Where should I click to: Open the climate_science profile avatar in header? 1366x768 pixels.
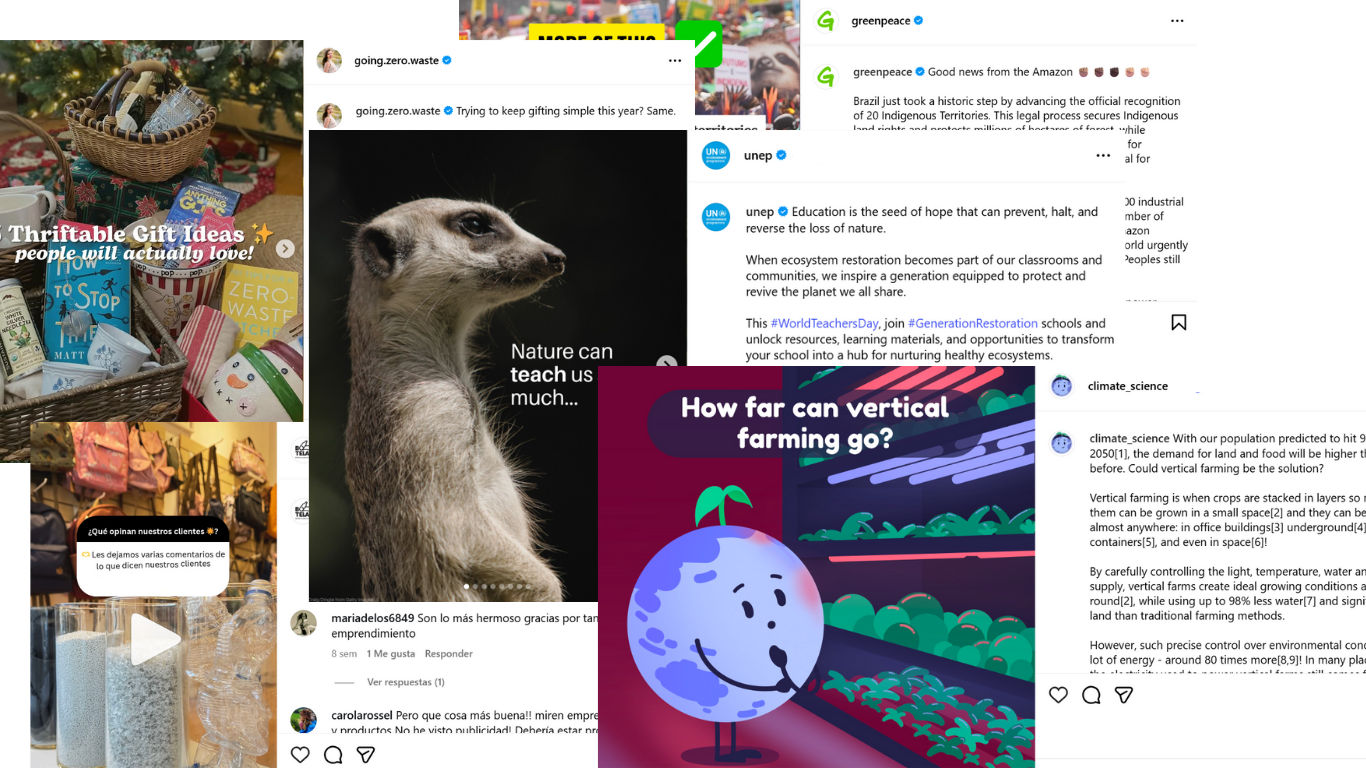pos(1062,386)
